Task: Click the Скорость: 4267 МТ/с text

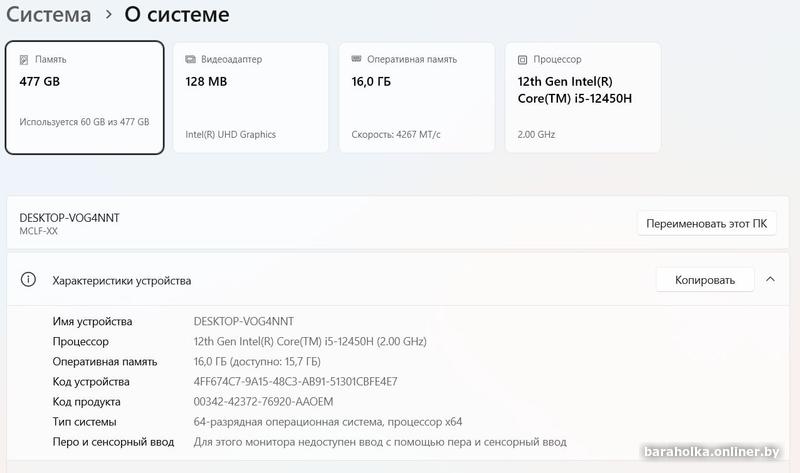Action: [396, 135]
